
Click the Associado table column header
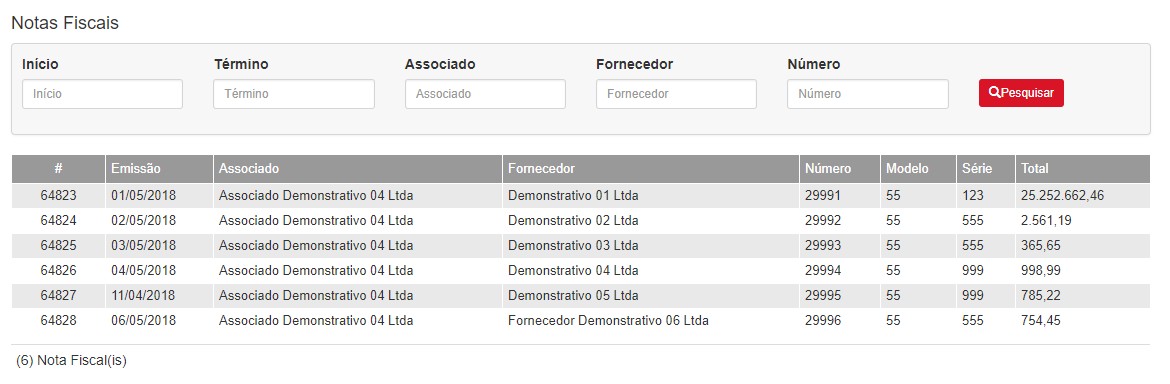coord(248,169)
